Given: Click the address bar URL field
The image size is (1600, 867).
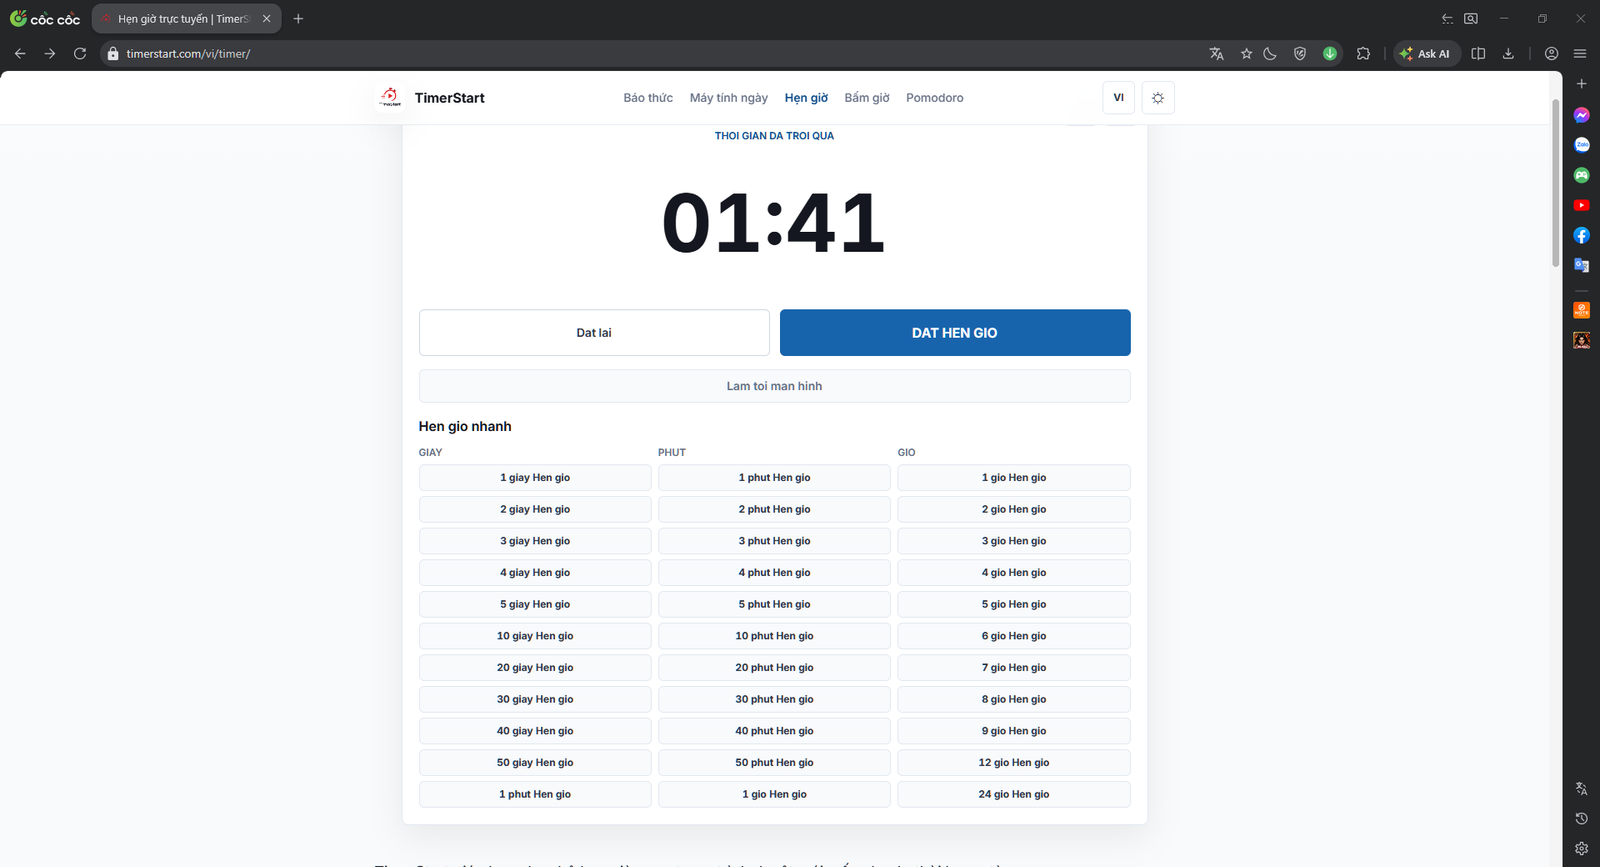Looking at the screenshot, I should (650, 54).
